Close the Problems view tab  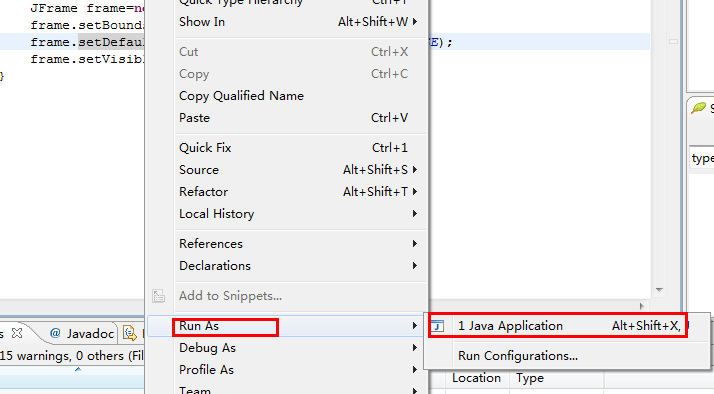[x=17, y=333]
